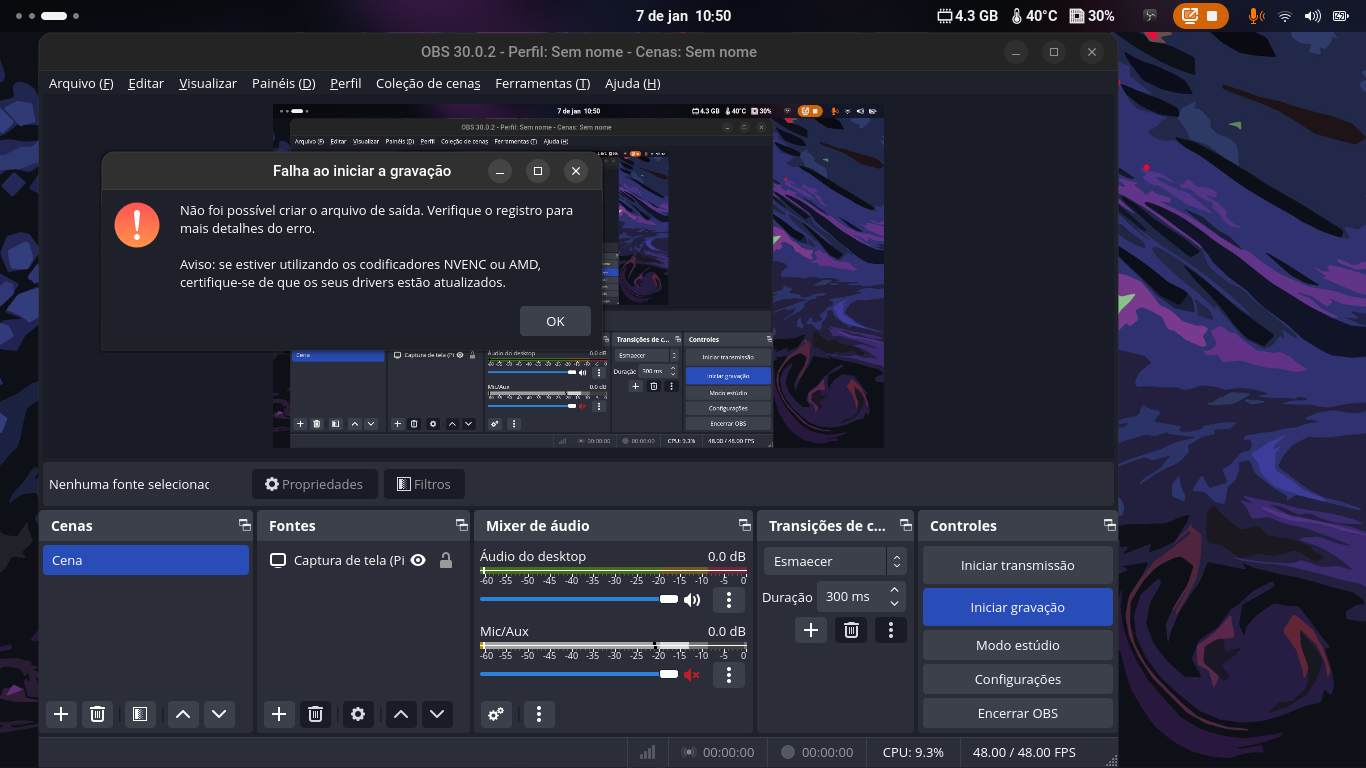Remove selected scene with trash icon

pos(97,714)
